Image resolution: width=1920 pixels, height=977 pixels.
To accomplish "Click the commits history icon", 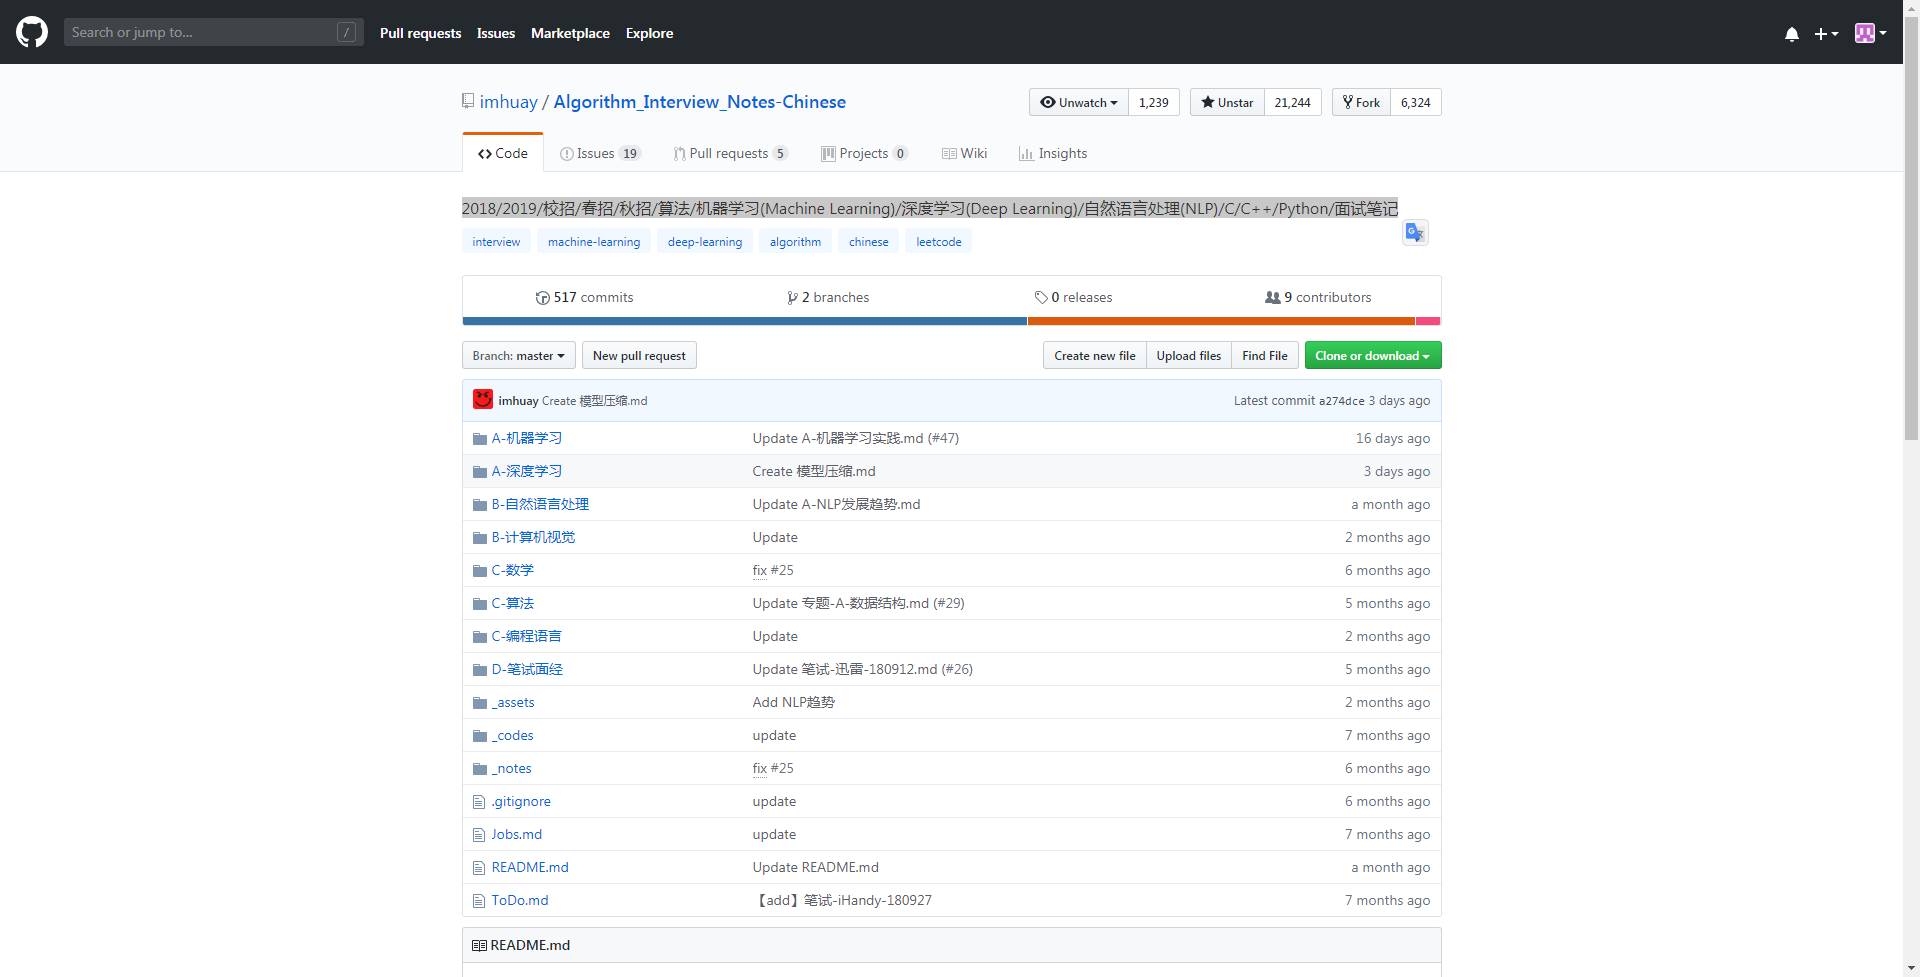I will (543, 298).
